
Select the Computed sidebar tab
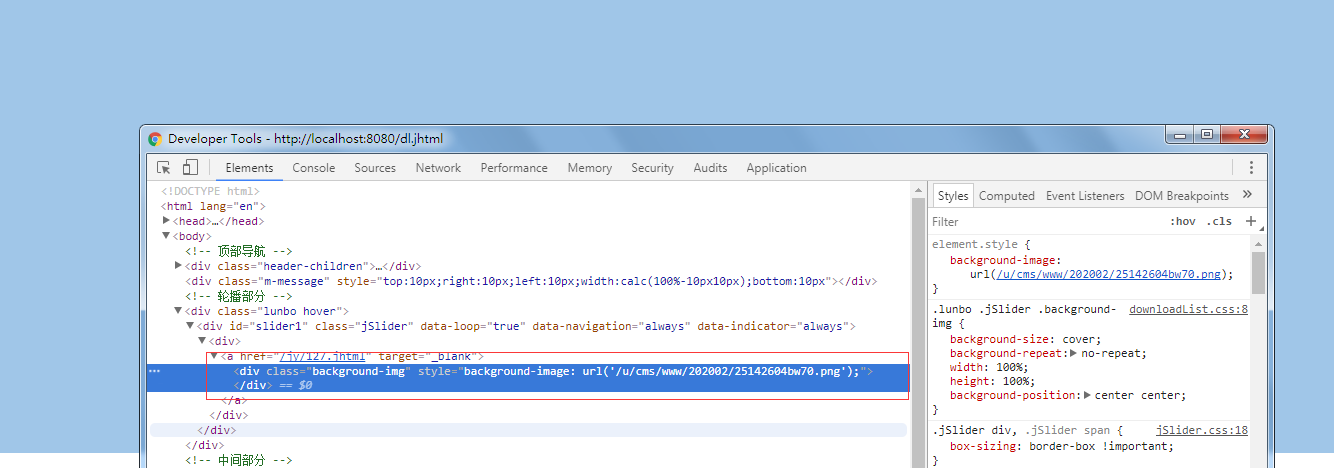point(1007,196)
